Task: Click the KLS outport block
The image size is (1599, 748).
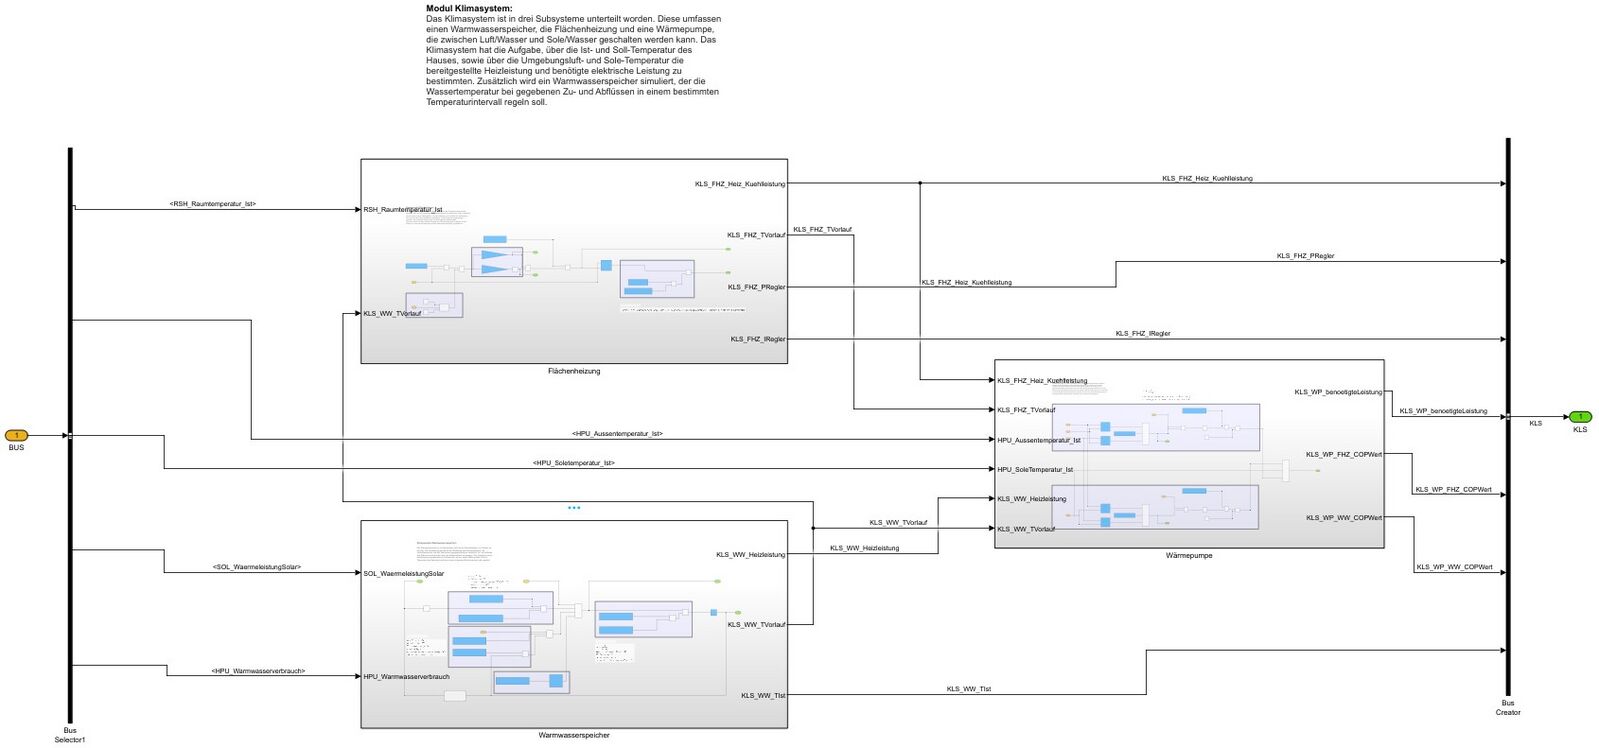Action: click(x=1579, y=417)
